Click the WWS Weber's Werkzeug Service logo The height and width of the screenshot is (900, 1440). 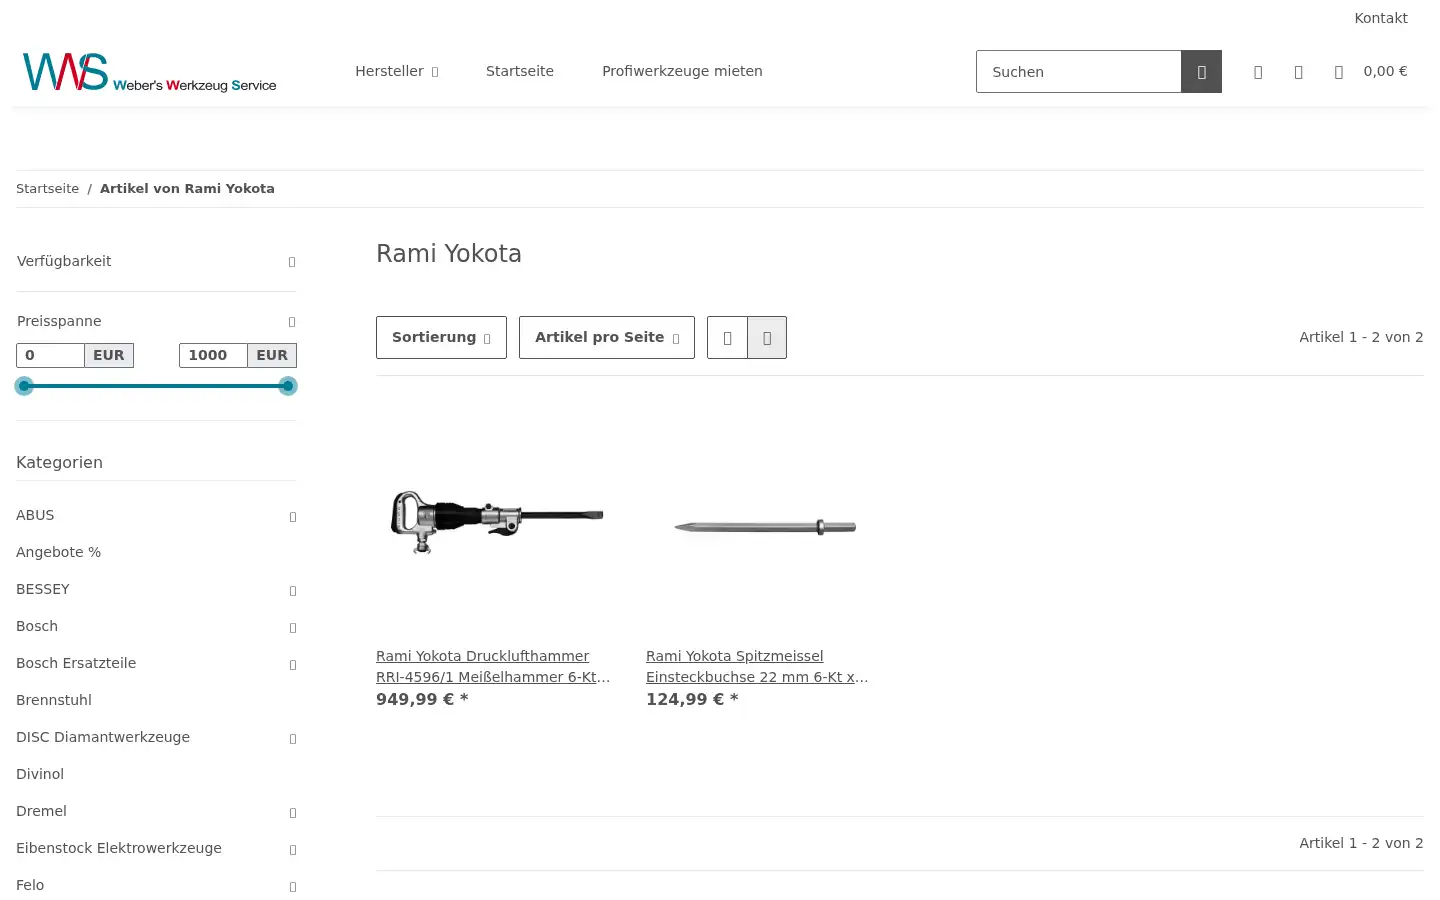(x=150, y=72)
